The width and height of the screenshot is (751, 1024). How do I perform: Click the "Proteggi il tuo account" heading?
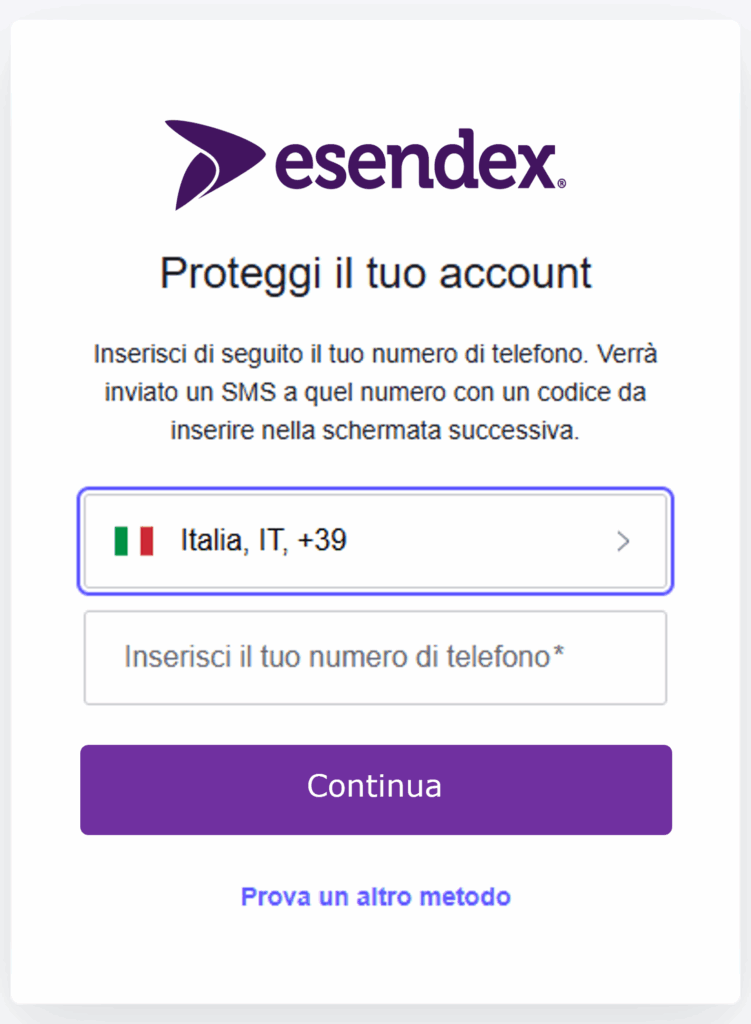tap(375, 273)
